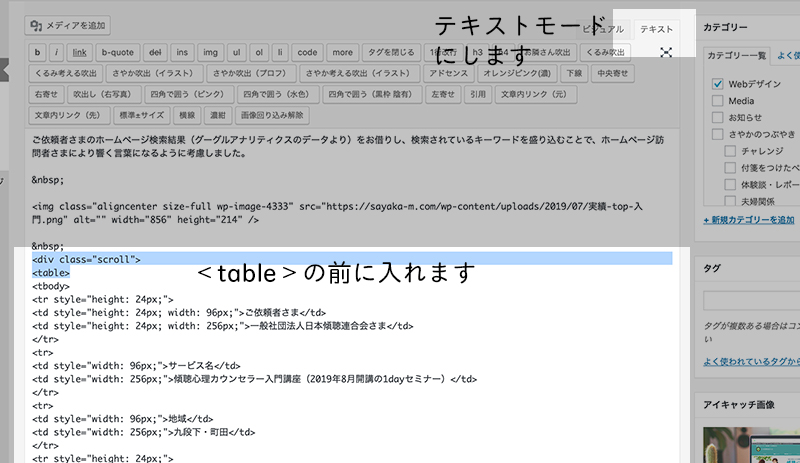Apply 下線 underline quicktag
This screenshot has height=463, width=800.
click(574, 73)
